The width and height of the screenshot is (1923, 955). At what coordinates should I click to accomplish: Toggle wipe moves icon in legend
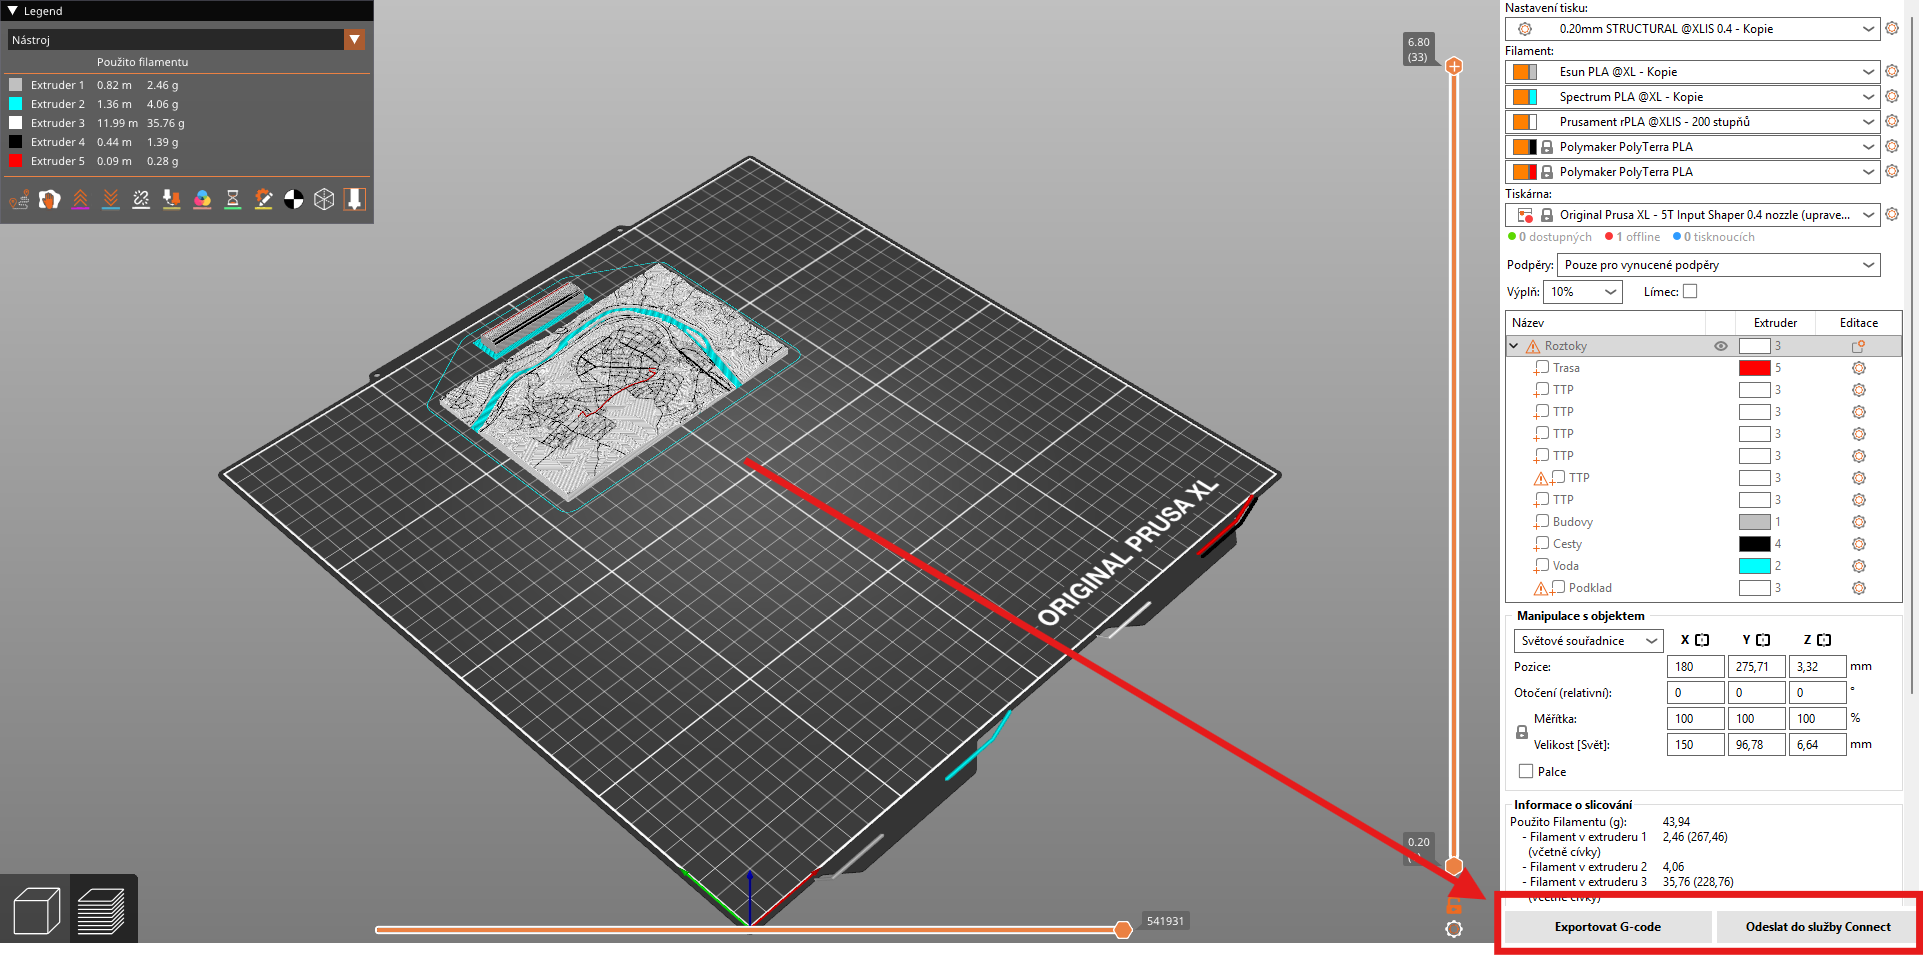[x=50, y=200]
